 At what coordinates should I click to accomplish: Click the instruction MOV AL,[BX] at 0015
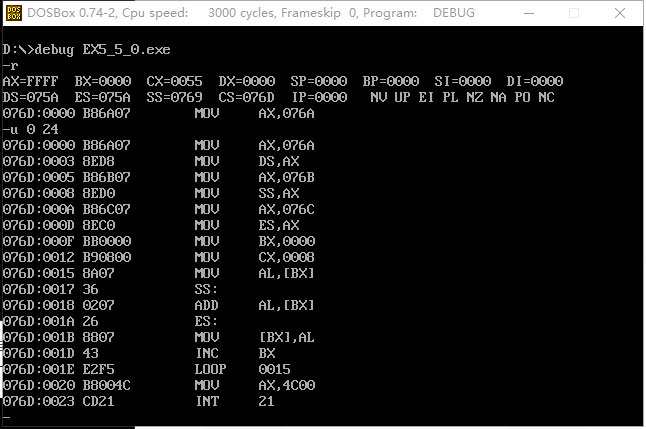pyautogui.click(x=254, y=273)
